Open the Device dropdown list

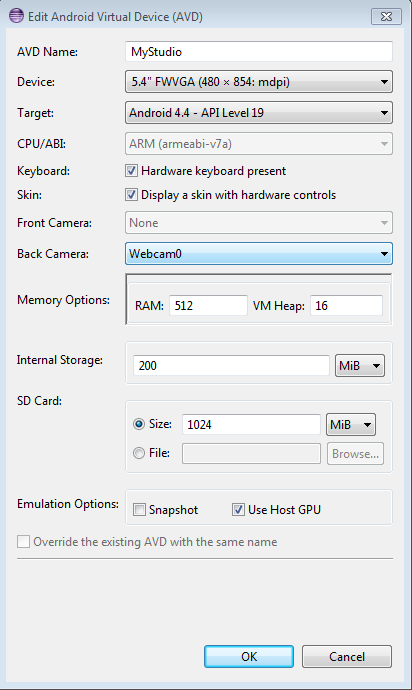[x=259, y=82]
